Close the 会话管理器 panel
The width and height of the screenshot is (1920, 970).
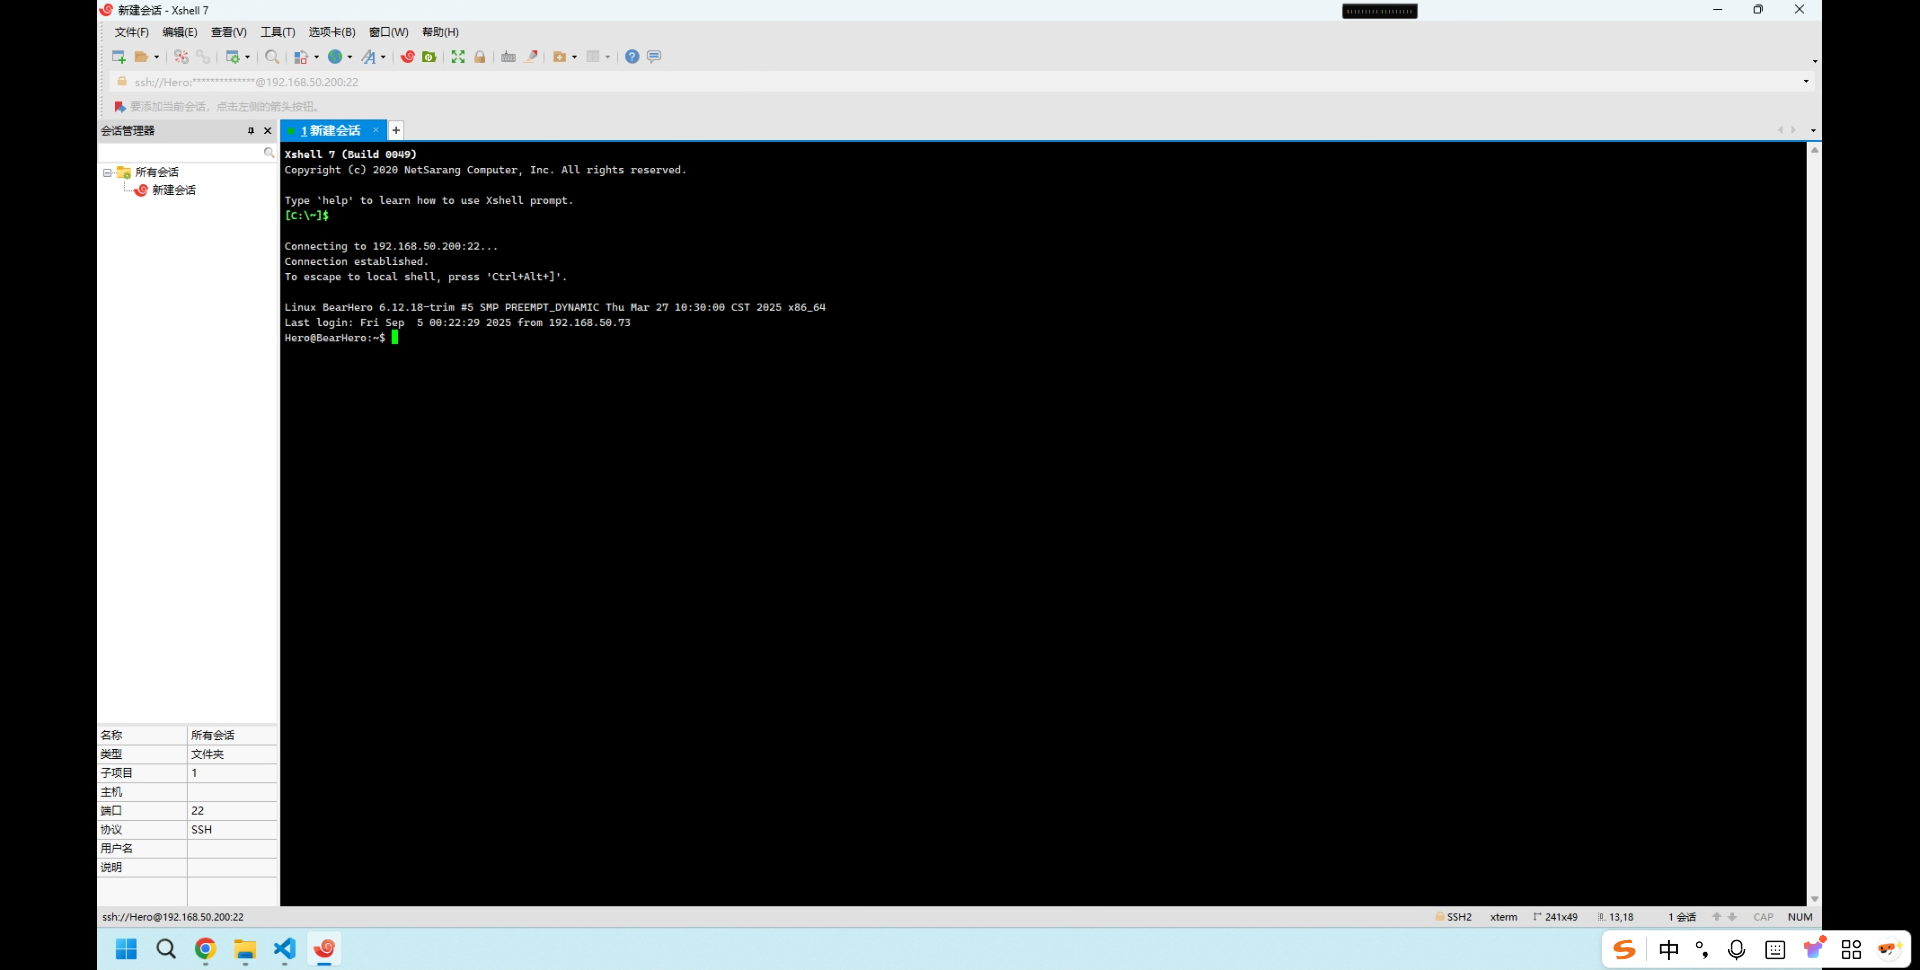click(x=268, y=131)
